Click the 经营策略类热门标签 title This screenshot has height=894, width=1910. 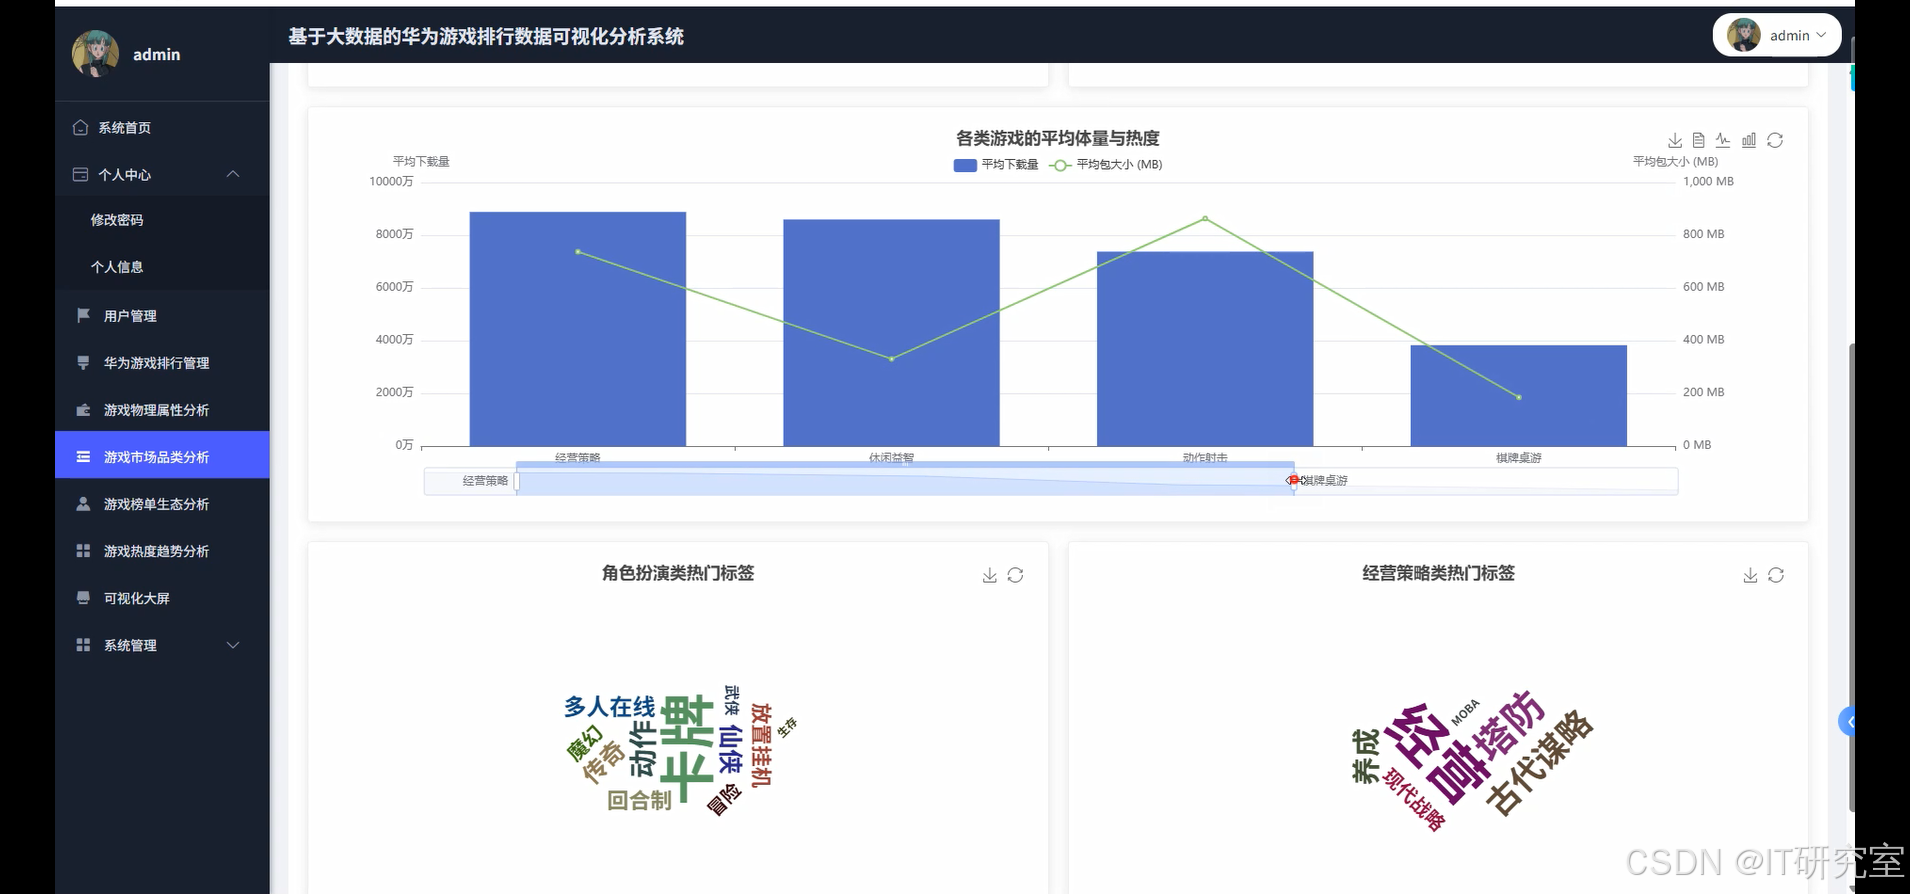tap(1438, 573)
